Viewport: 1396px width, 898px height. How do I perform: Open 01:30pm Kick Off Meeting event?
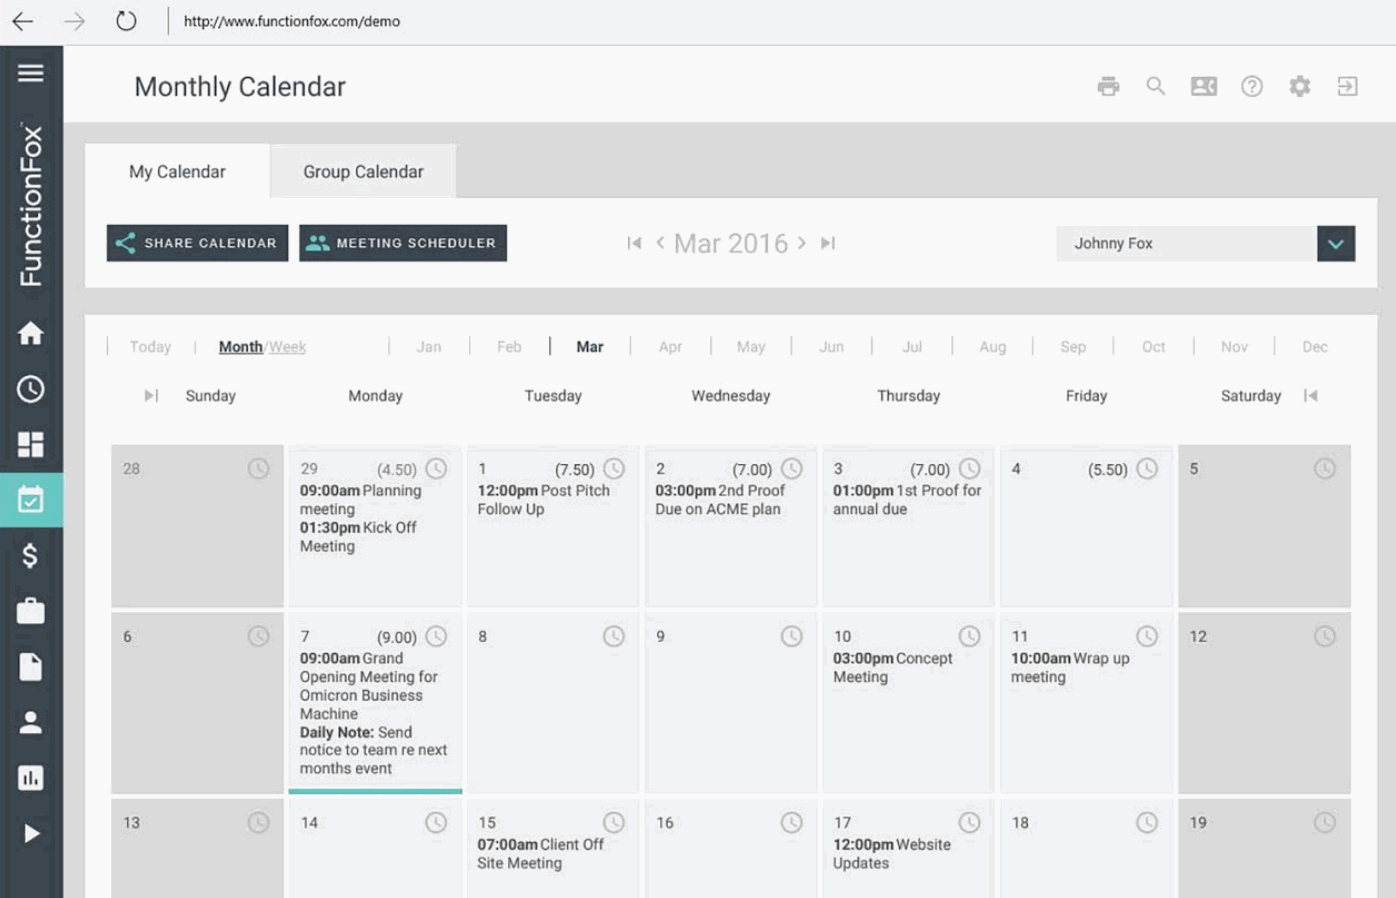[x=358, y=537]
